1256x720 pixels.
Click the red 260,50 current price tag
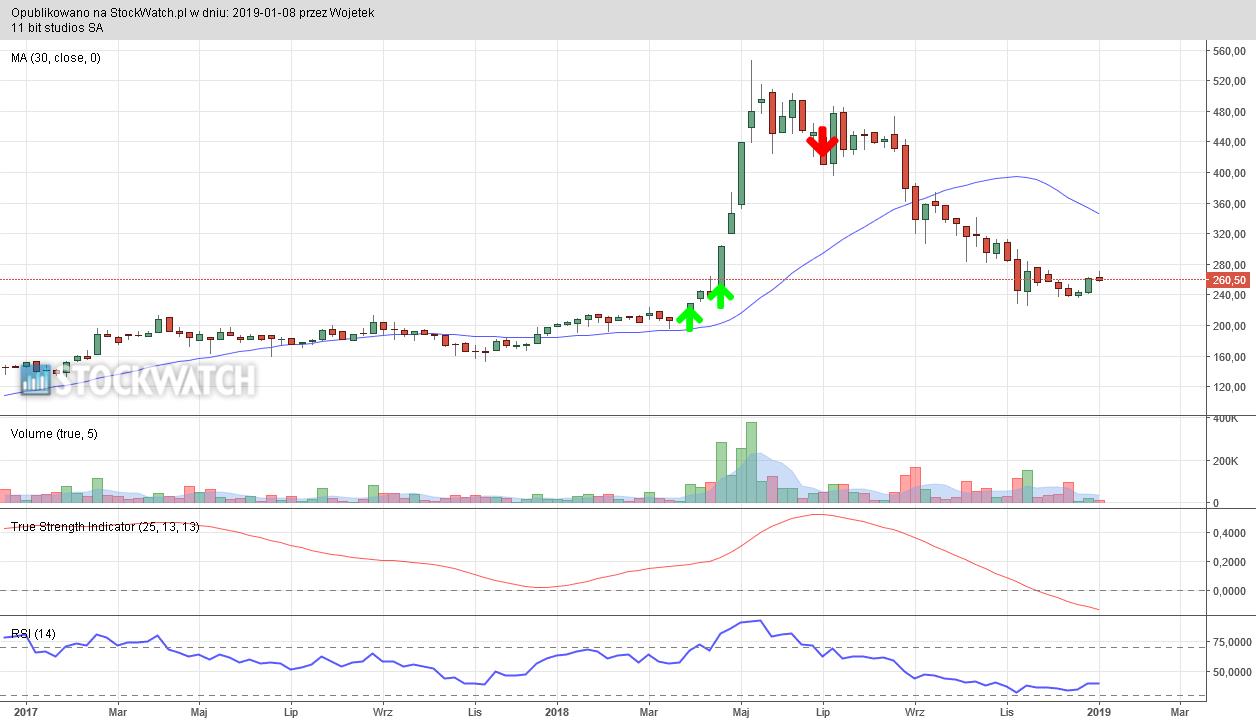(x=1227, y=280)
